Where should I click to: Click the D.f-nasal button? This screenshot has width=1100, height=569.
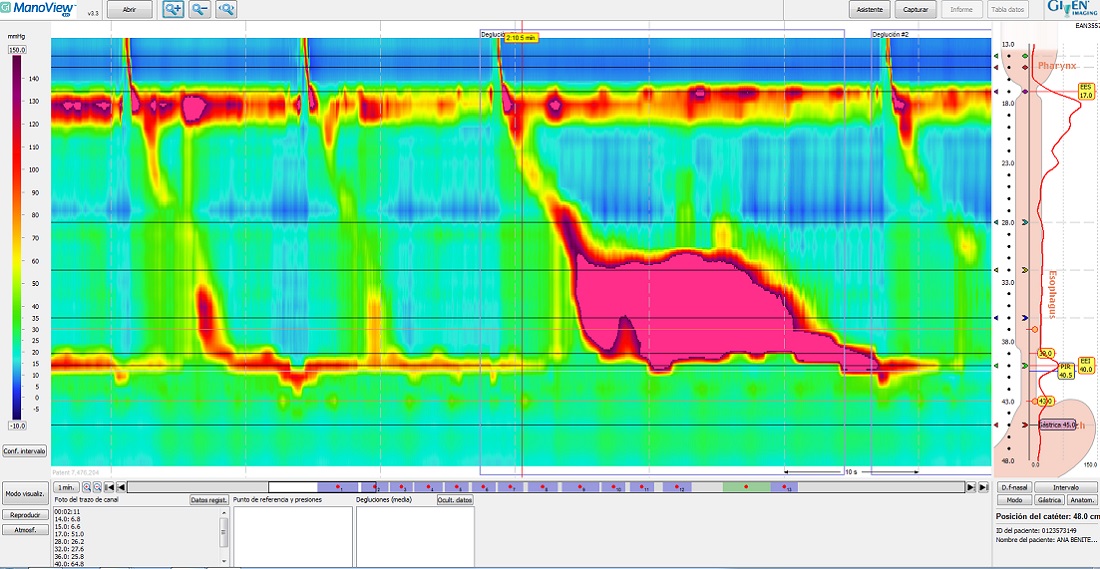(x=1013, y=487)
